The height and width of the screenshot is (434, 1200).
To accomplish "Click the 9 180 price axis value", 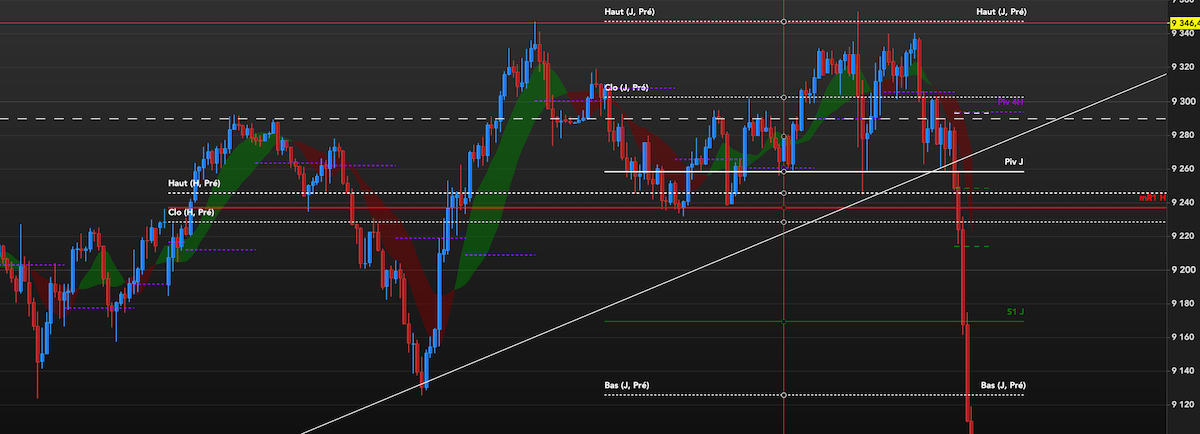I will click(x=1184, y=304).
